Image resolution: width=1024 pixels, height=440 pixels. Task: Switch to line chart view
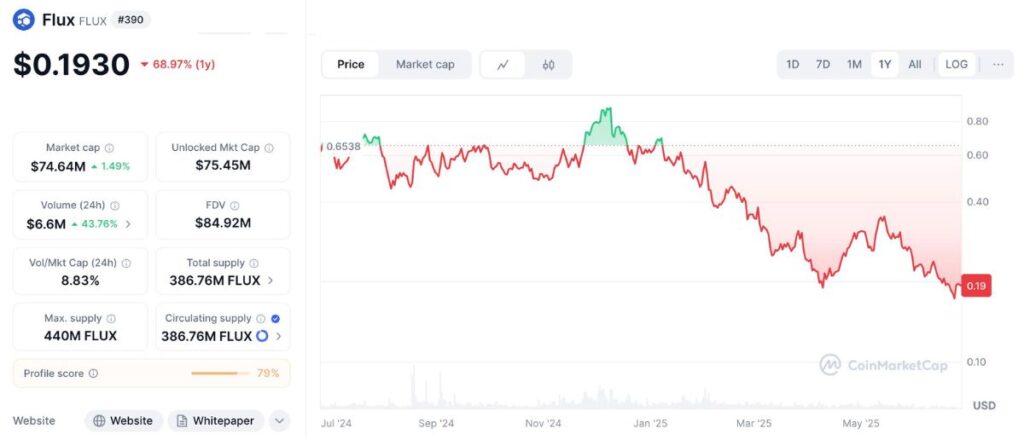503,65
